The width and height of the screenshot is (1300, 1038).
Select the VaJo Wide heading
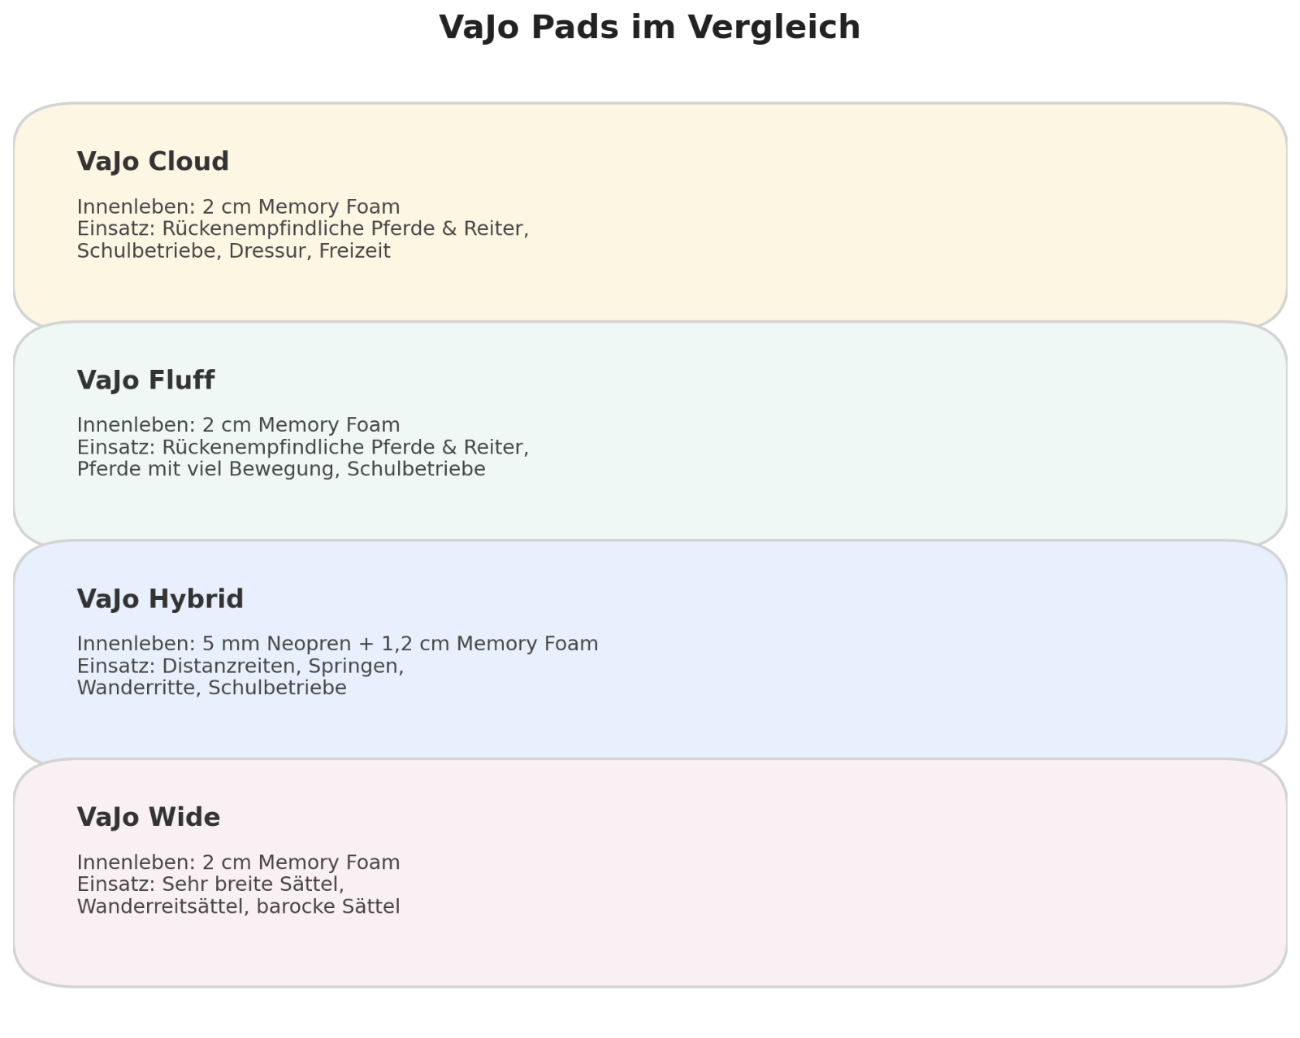point(148,818)
